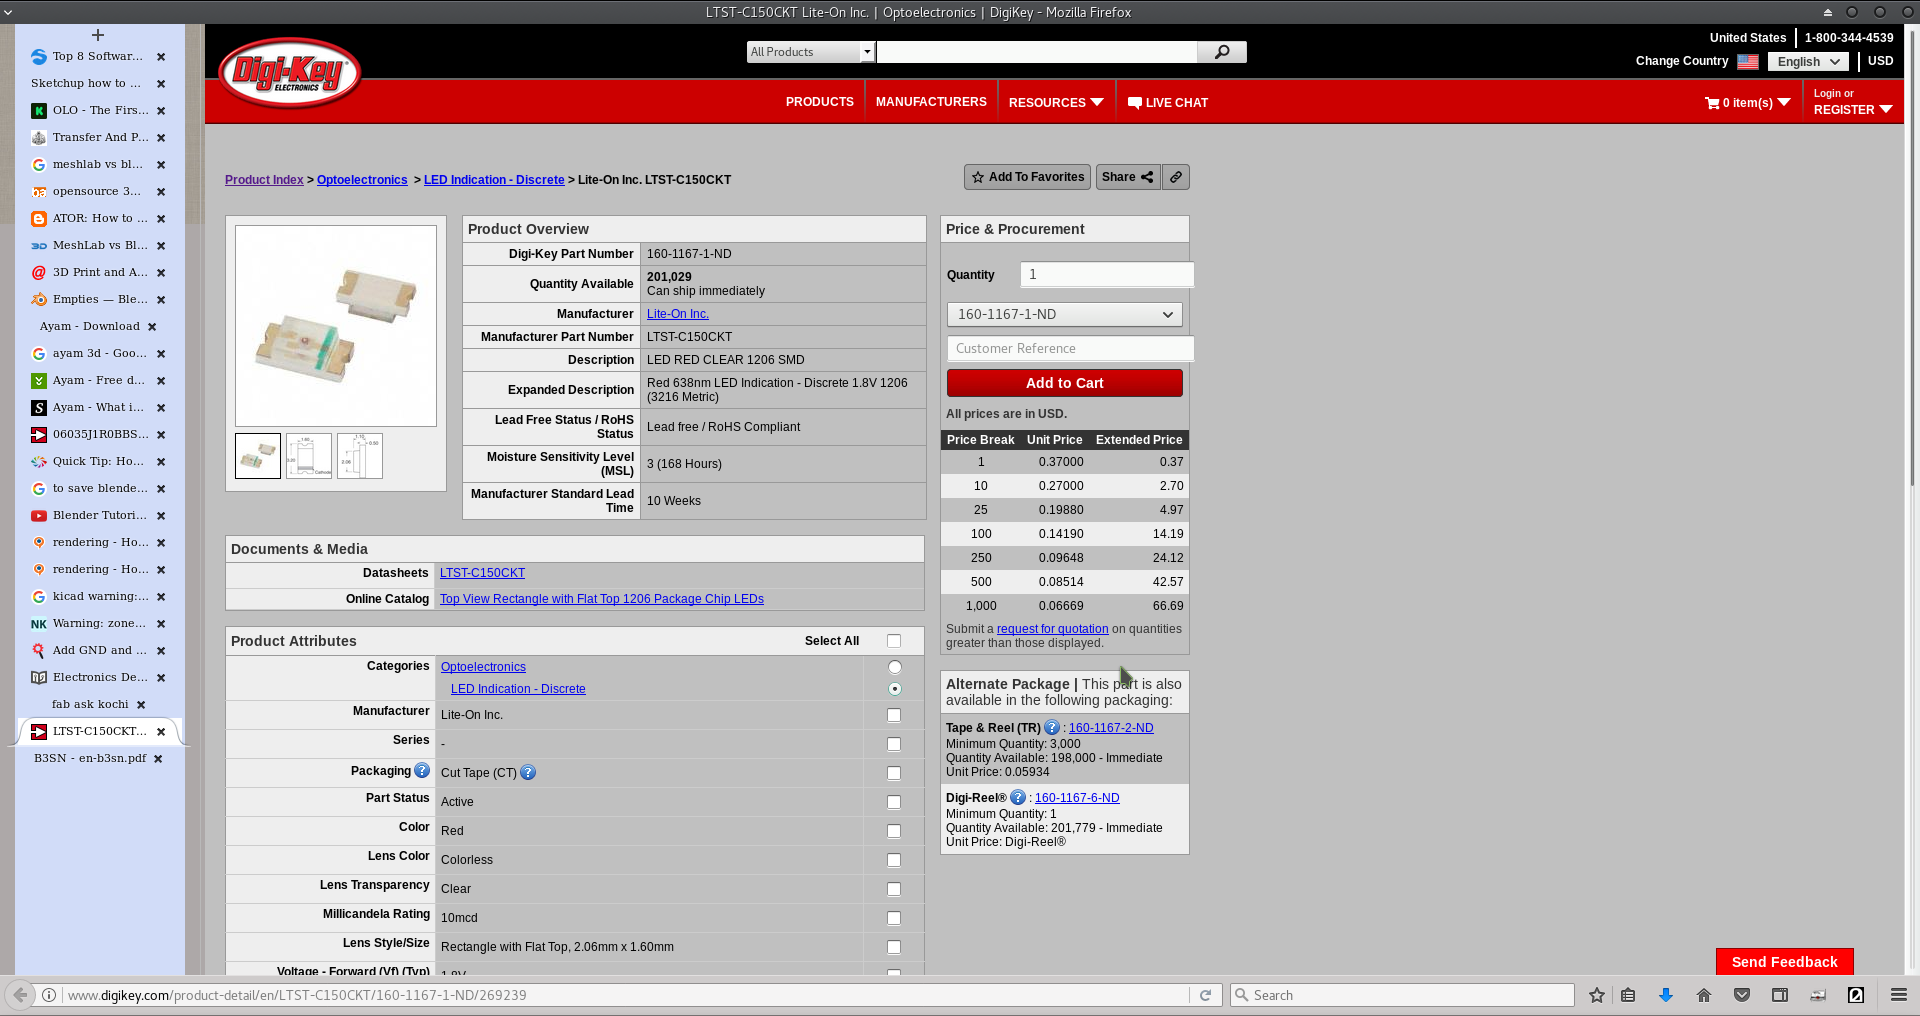Viewport: 1920px width, 1016px height.
Task: Open the 160-1167-2-ND Tape & Reel link
Action: (x=1111, y=728)
